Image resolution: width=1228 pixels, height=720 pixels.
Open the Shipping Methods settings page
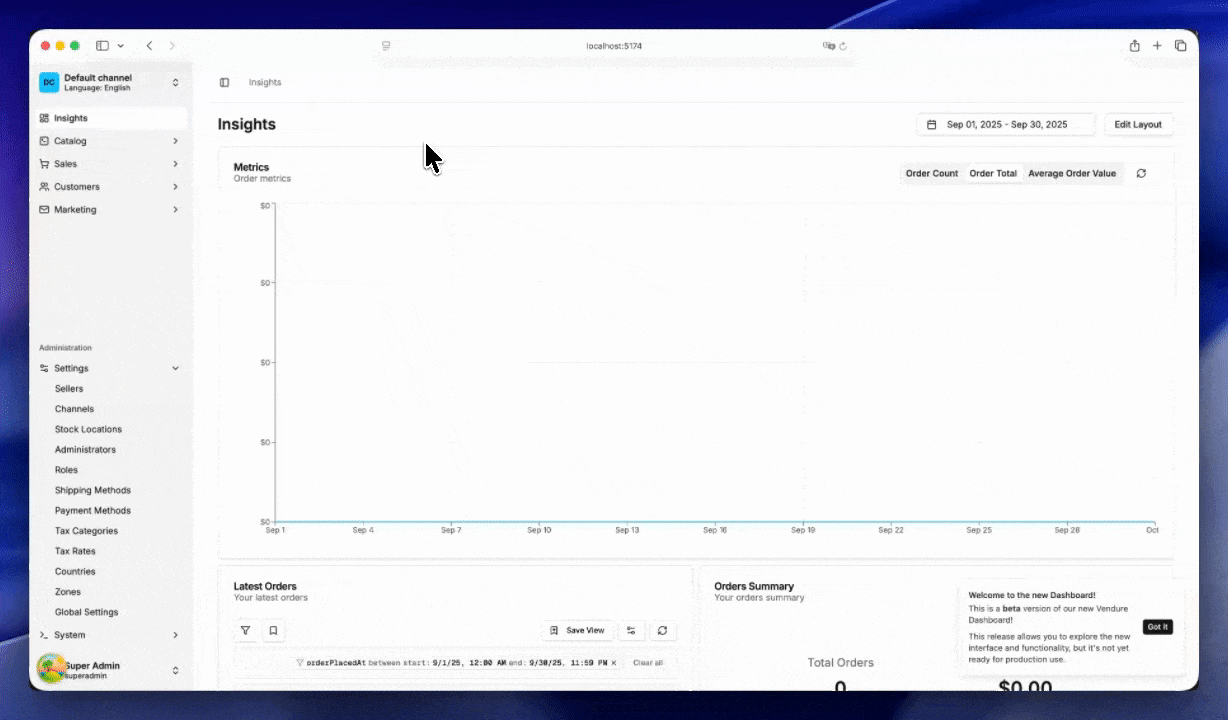pyautogui.click(x=93, y=490)
